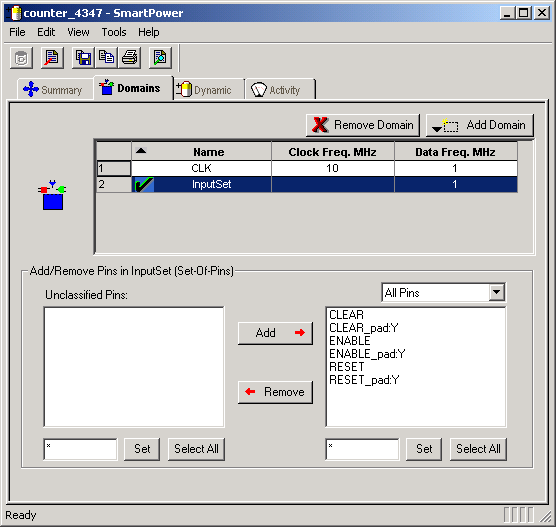The height and width of the screenshot is (527, 556).
Task: Open the File menu
Action: pos(17,32)
